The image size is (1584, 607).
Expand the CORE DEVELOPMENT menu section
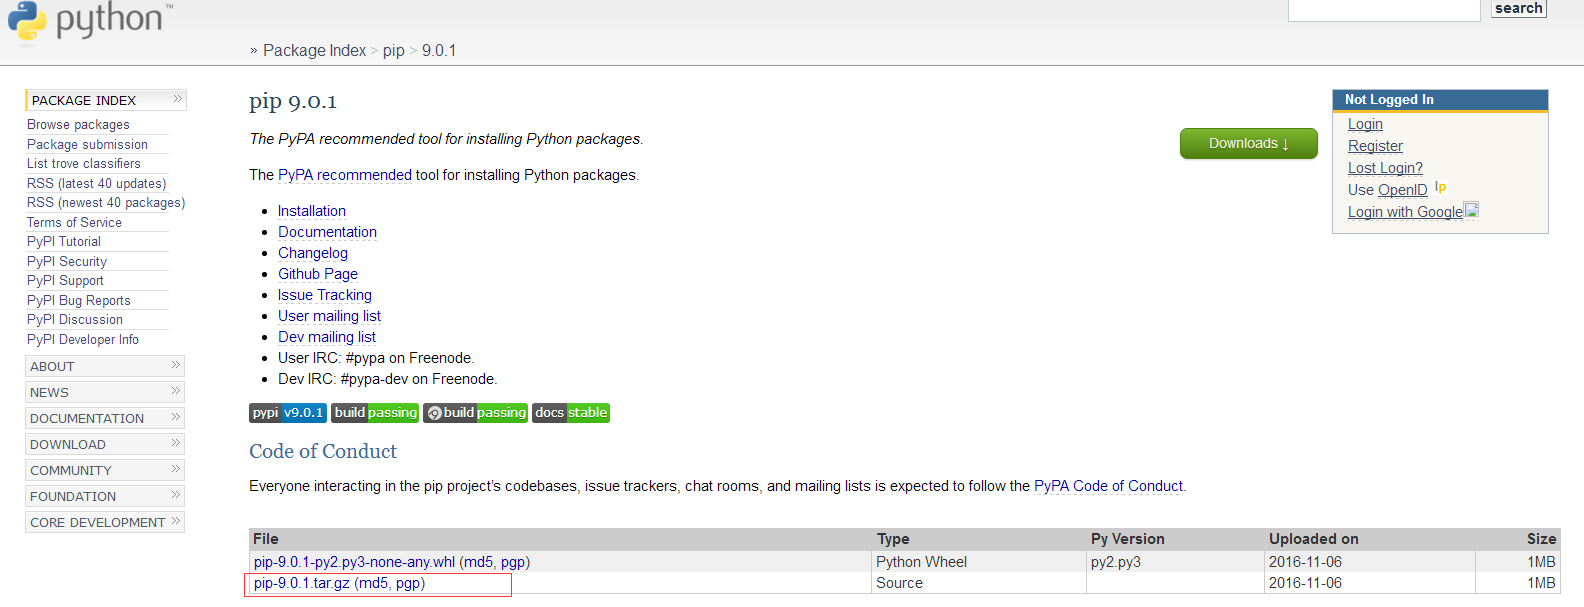click(x=105, y=522)
